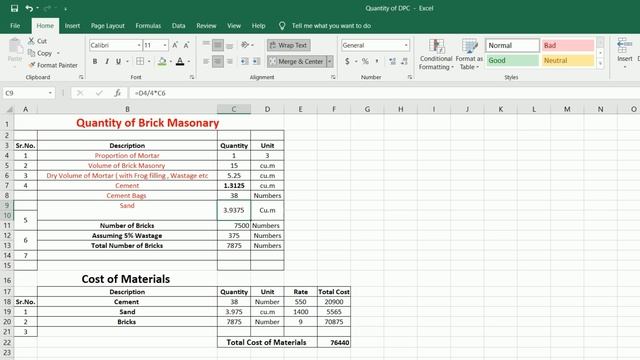Click the Save icon in title bar

point(14,8)
